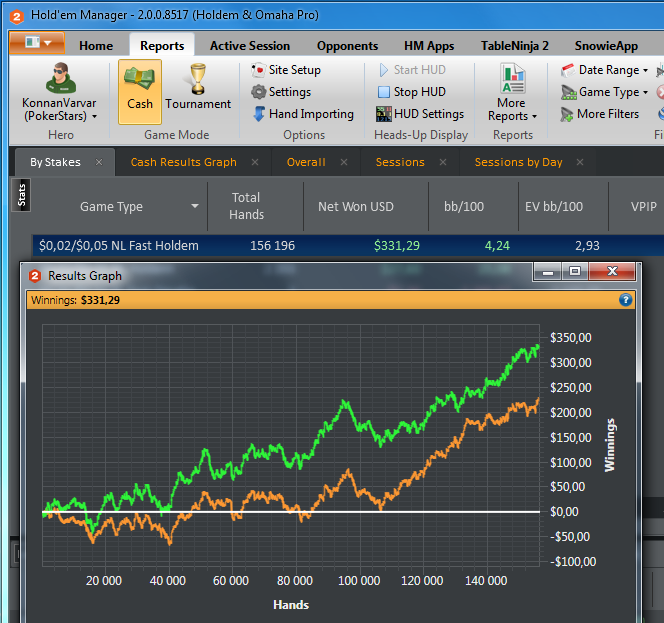
Task: Click the KonnanVarvar hero avatar icon
Action: [x=61, y=78]
